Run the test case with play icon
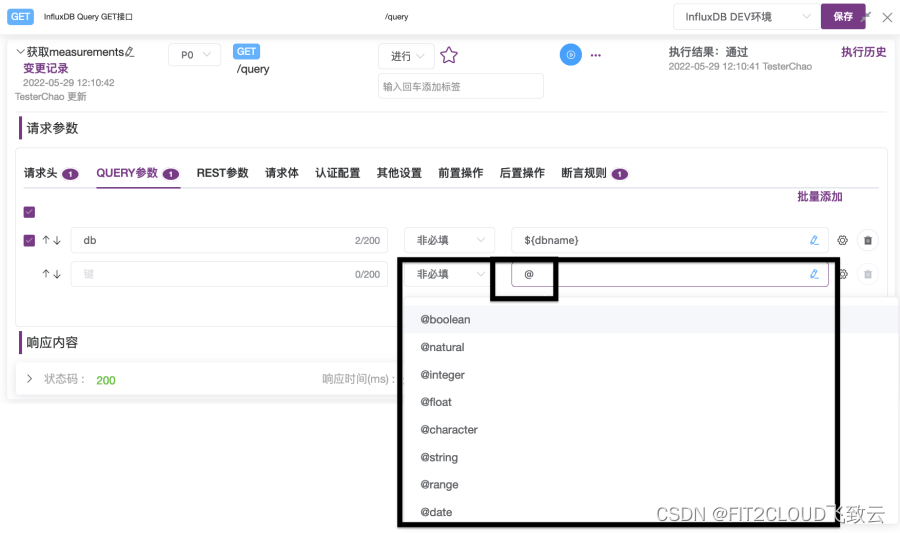The width and height of the screenshot is (900, 533). [571, 55]
